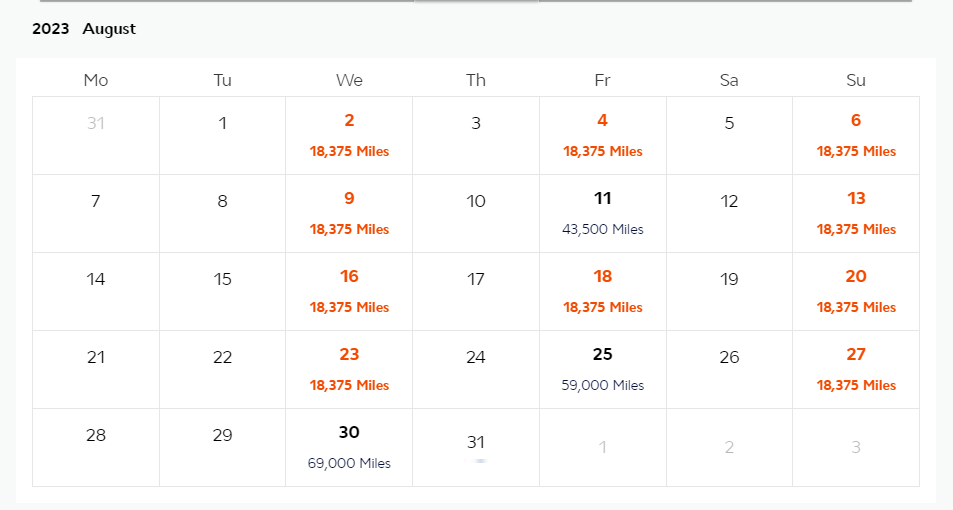Click Tuesday August 1 cell

(x=222, y=135)
